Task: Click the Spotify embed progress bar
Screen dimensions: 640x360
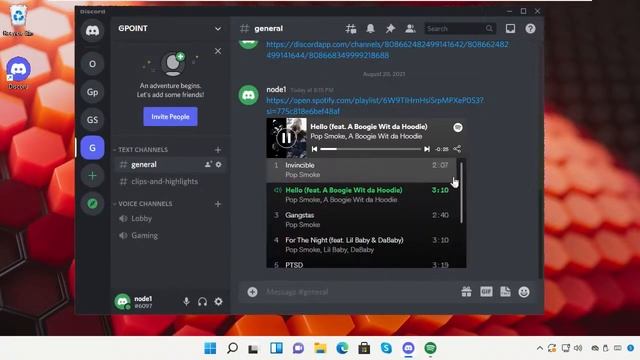Action: coord(370,149)
